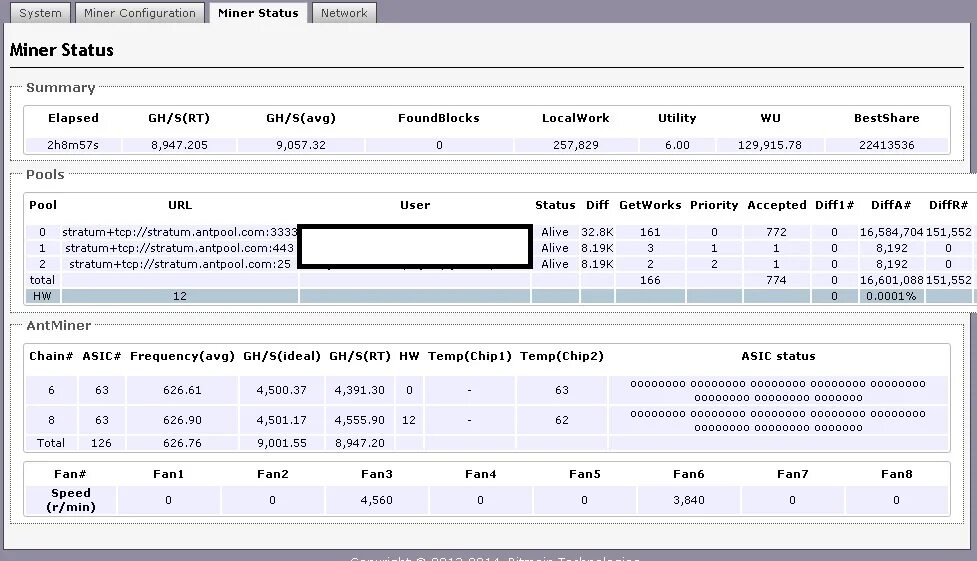Click the Miner Status page heading
The width and height of the screenshot is (977, 561).
(x=62, y=50)
